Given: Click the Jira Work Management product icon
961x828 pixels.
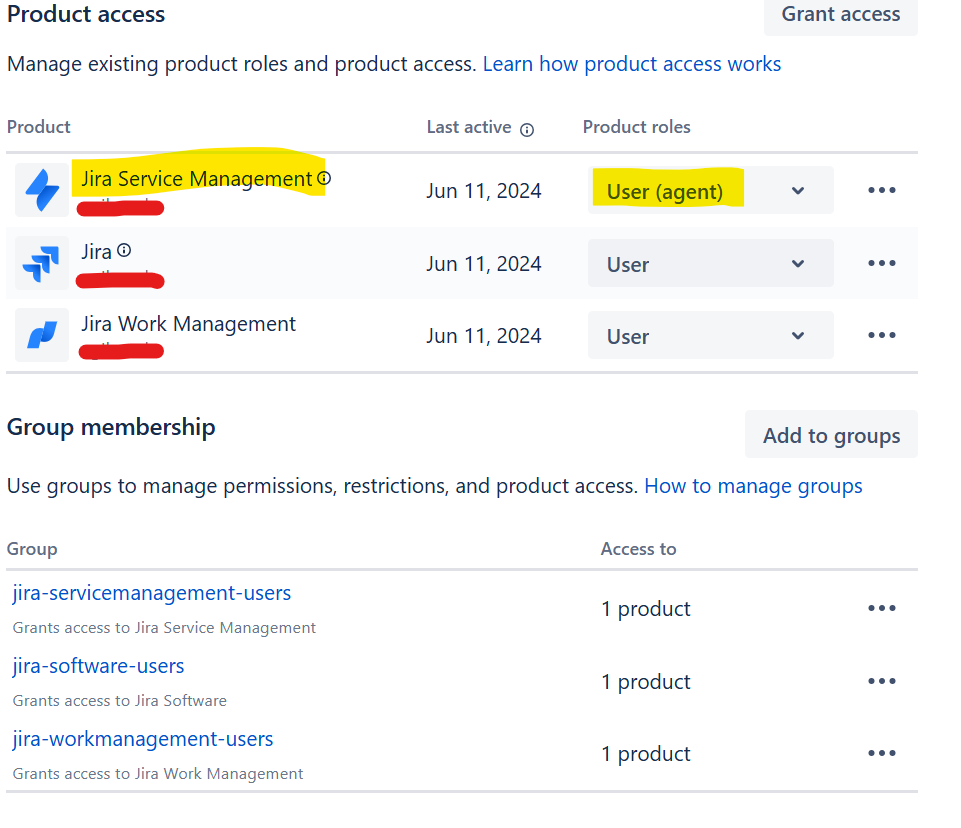Looking at the screenshot, I should click(41, 335).
